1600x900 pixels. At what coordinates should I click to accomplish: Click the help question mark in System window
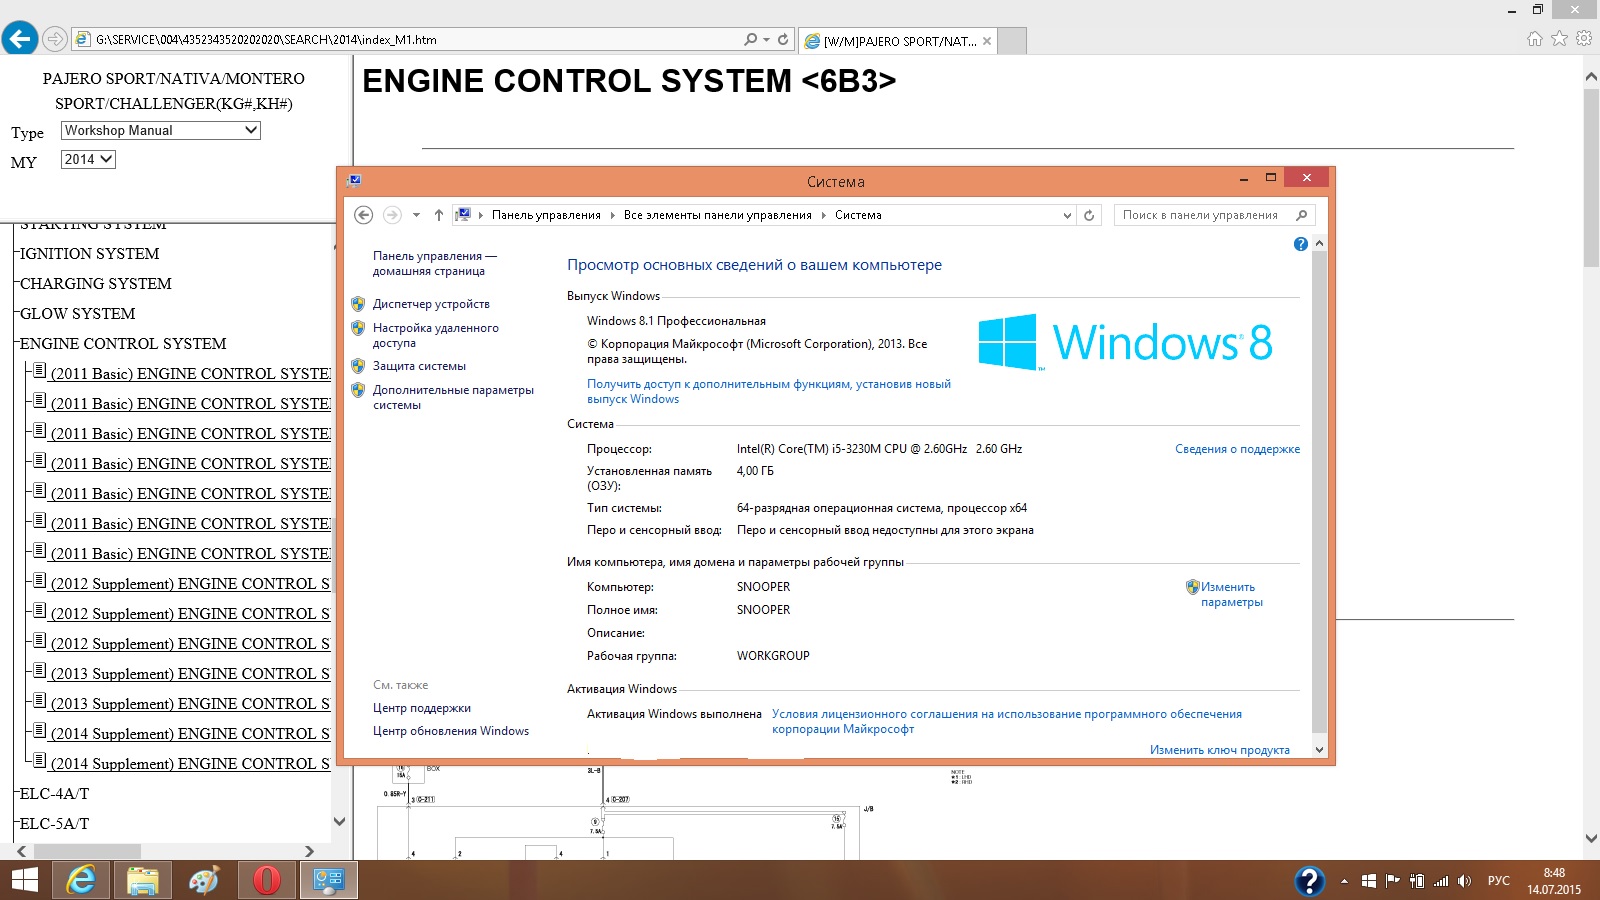[1300, 244]
